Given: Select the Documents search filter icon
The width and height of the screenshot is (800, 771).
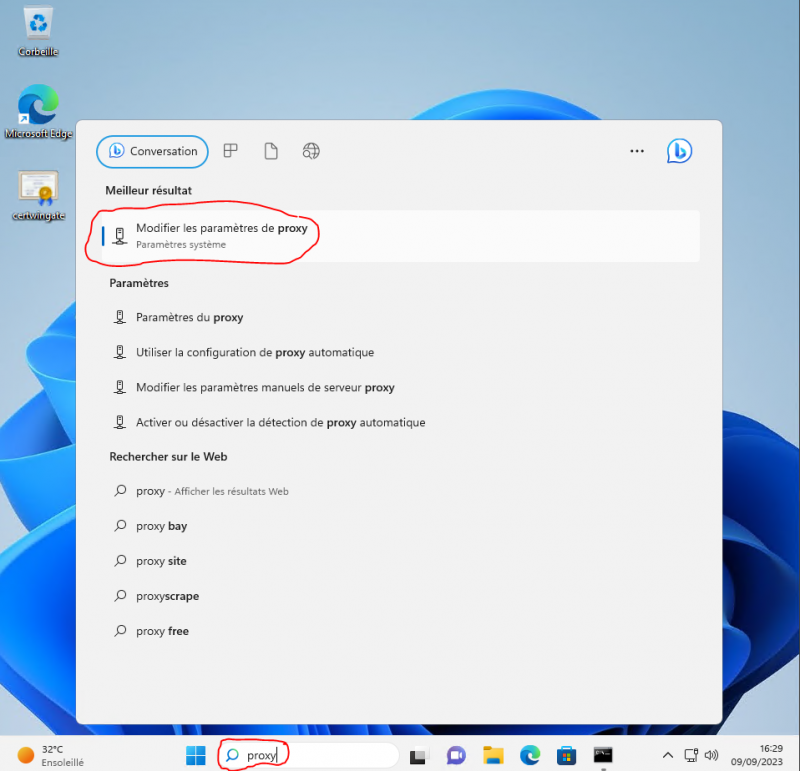Looking at the screenshot, I should point(270,150).
